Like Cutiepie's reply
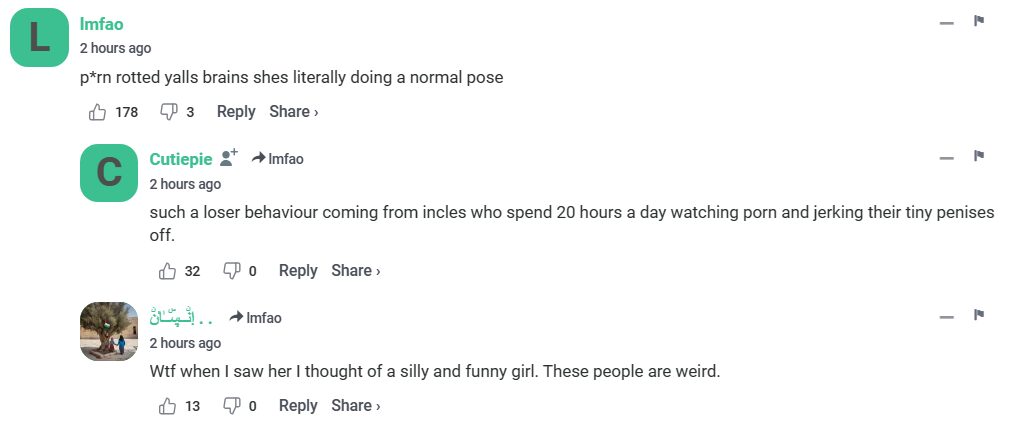Image resolution: width=1014 pixels, height=426 pixels. (167, 271)
